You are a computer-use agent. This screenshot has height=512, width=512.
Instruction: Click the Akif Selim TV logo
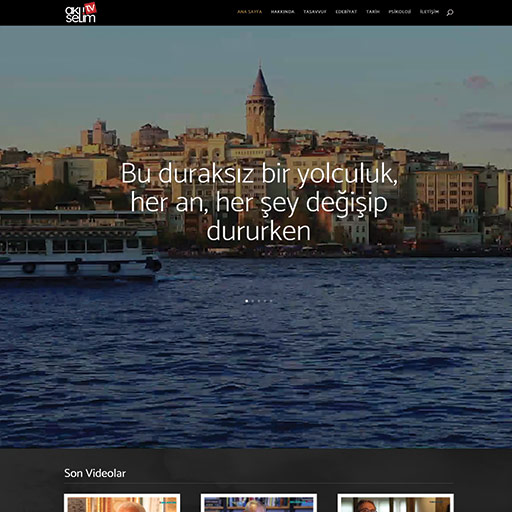coord(81,13)
